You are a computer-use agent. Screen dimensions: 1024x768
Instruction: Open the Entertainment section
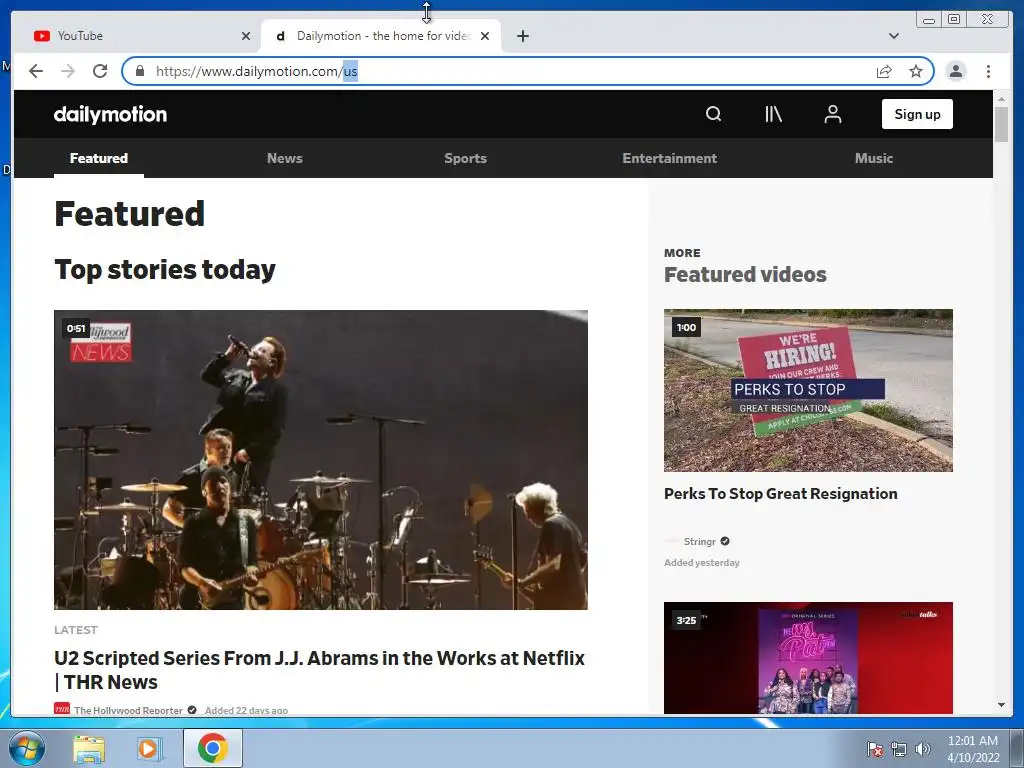(669, 158)
